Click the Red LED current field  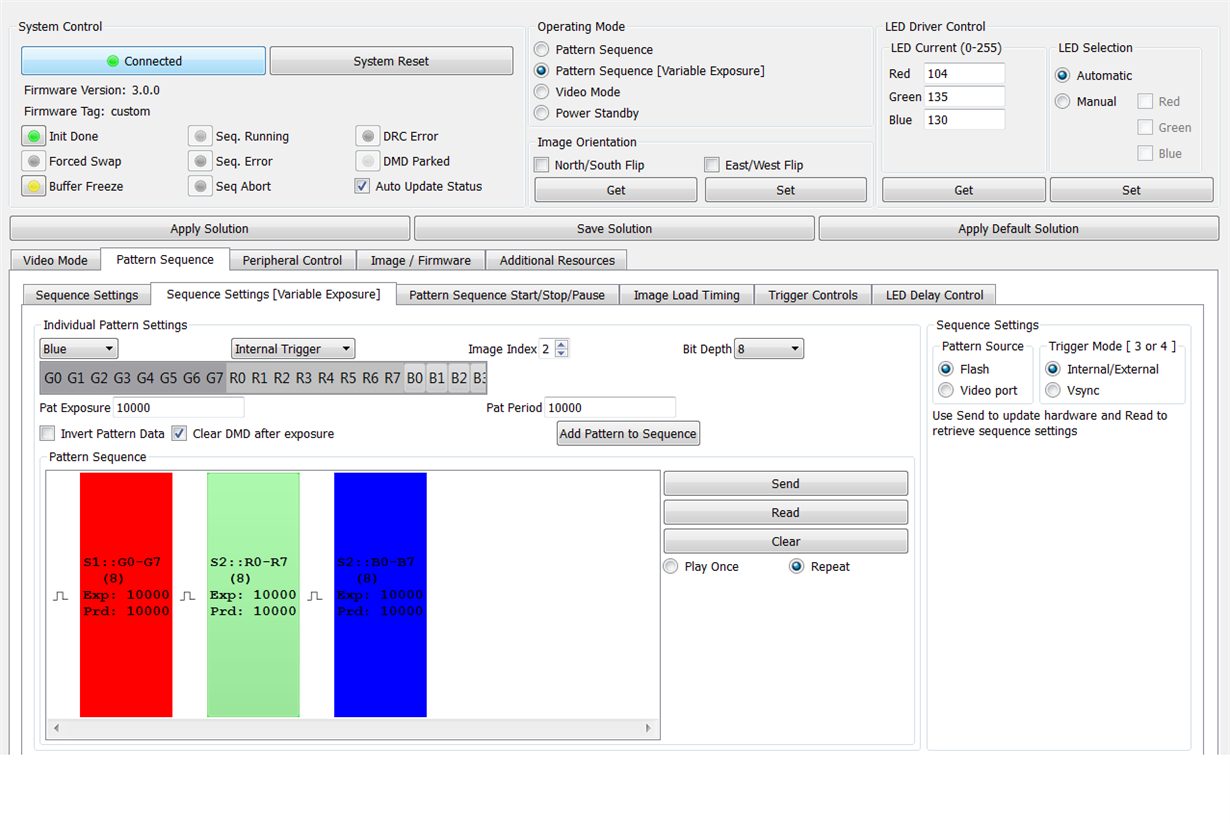(x=964, y=73)
